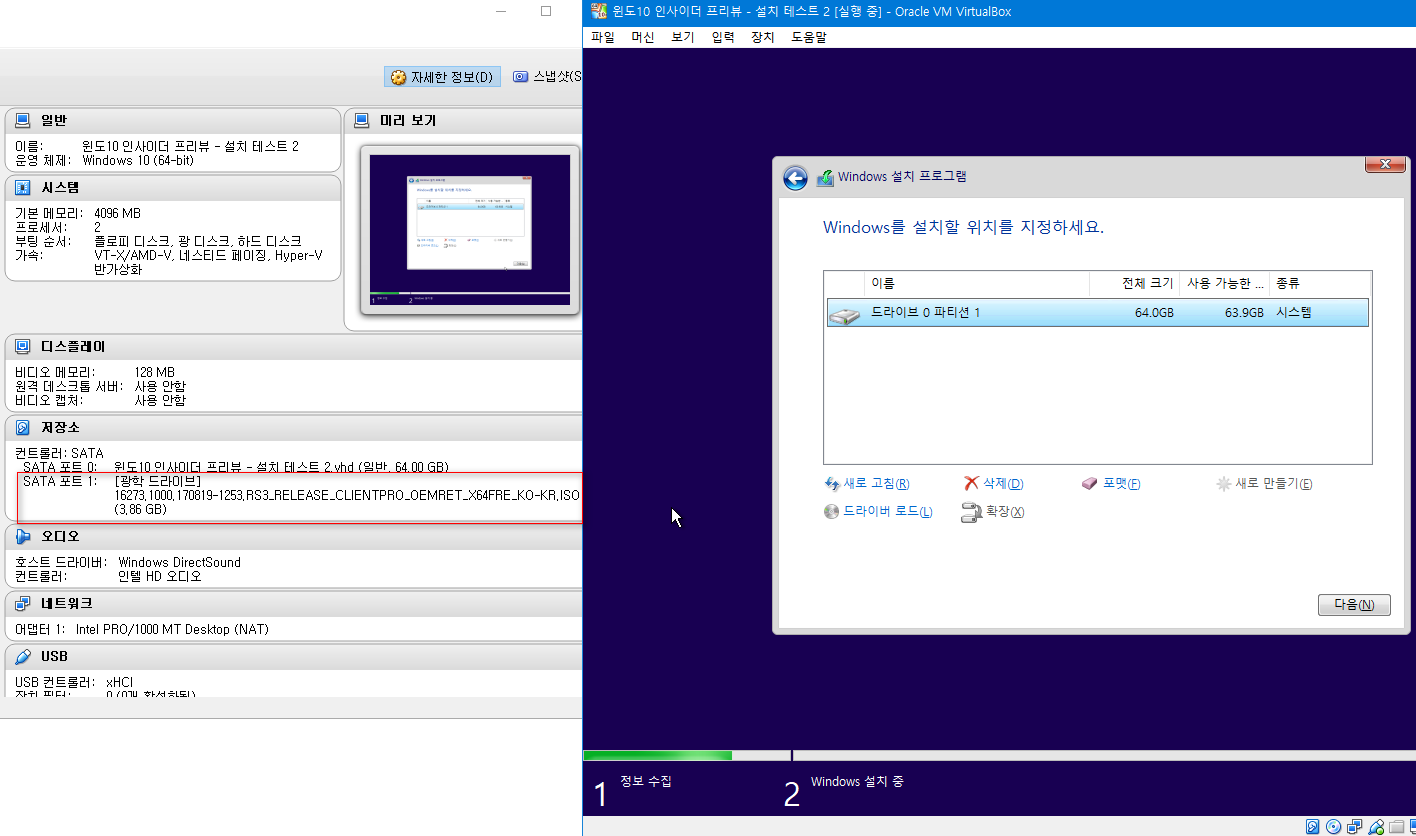
Task: Open the 도움말 menu in the VM window
Action: click(809, 37)
